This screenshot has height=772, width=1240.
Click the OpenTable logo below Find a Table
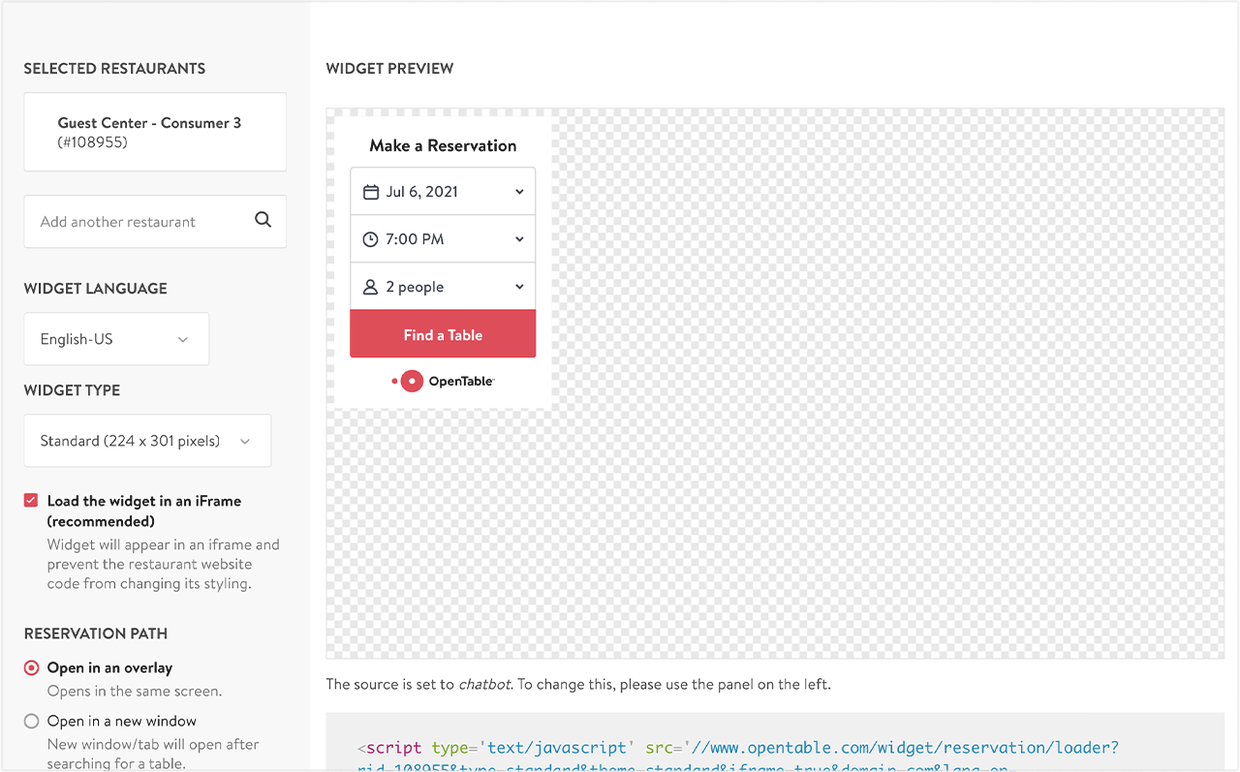click(442, 380)
